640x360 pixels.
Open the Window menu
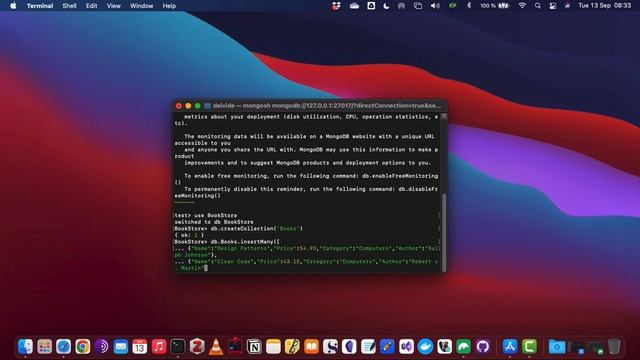[141, 6]
